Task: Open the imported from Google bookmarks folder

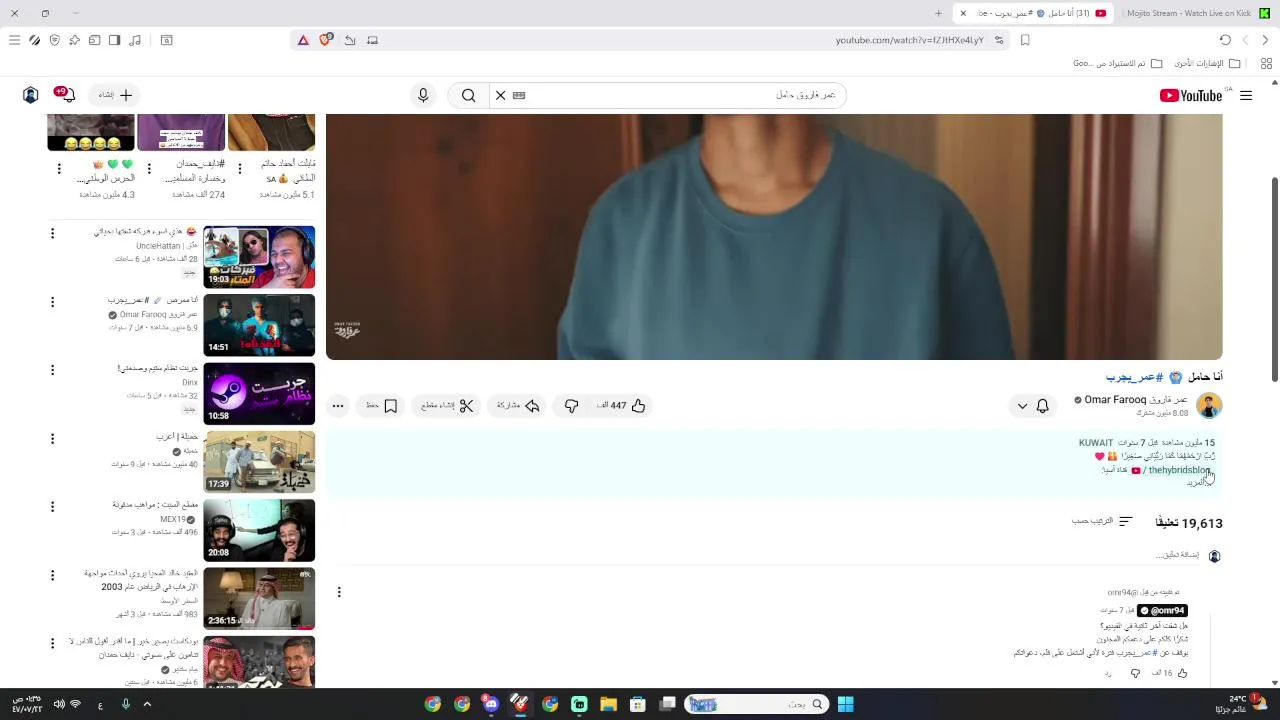Action: [1117, 63]
